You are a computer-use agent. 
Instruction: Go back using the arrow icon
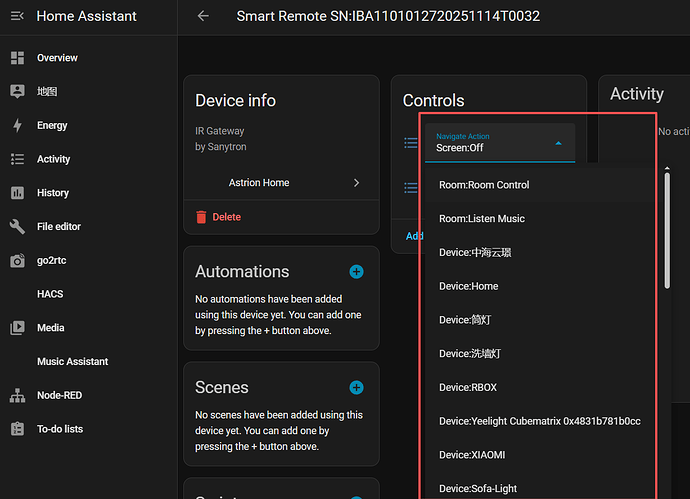(x=203, y=16)
